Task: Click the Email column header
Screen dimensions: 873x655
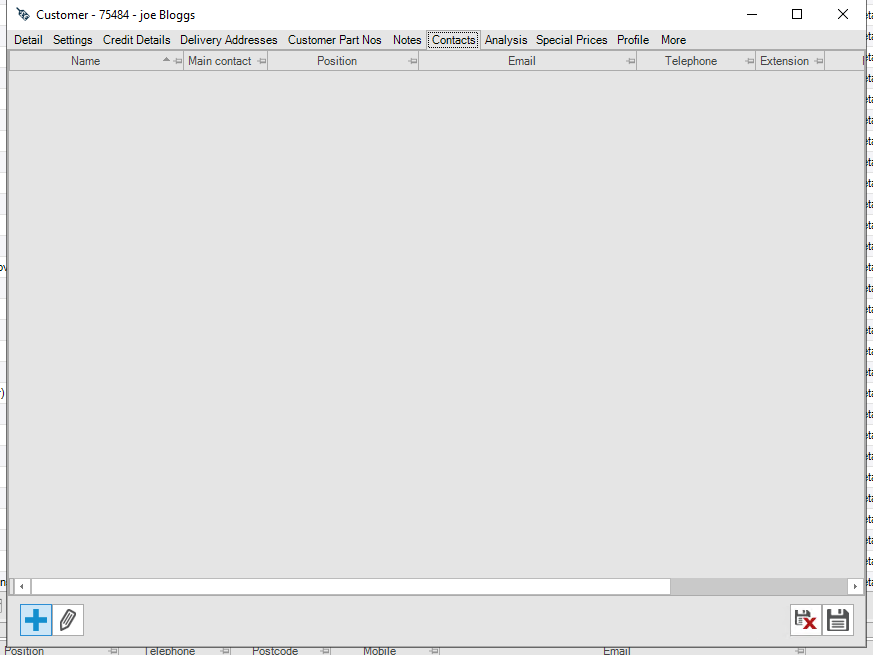Action: pyautogui.click(x=521, y=61)
